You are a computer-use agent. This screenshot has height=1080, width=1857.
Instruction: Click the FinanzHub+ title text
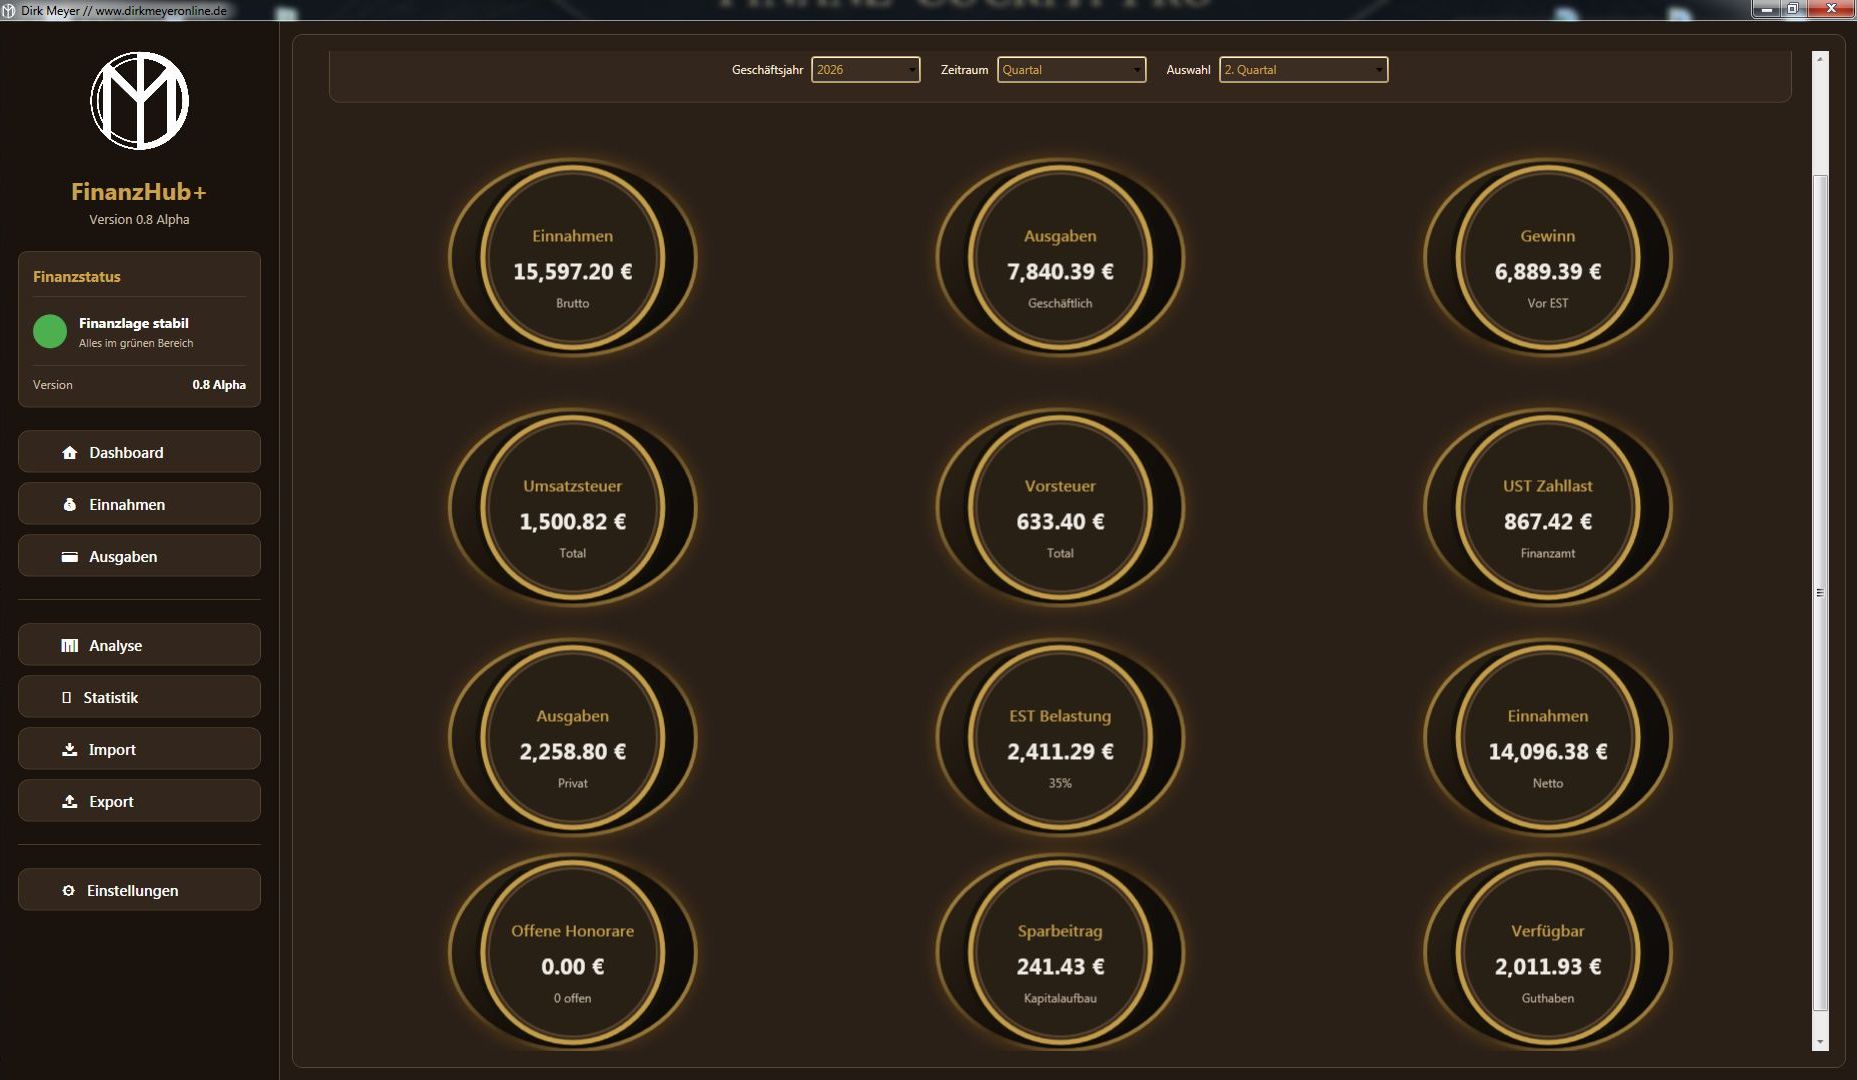139,192
